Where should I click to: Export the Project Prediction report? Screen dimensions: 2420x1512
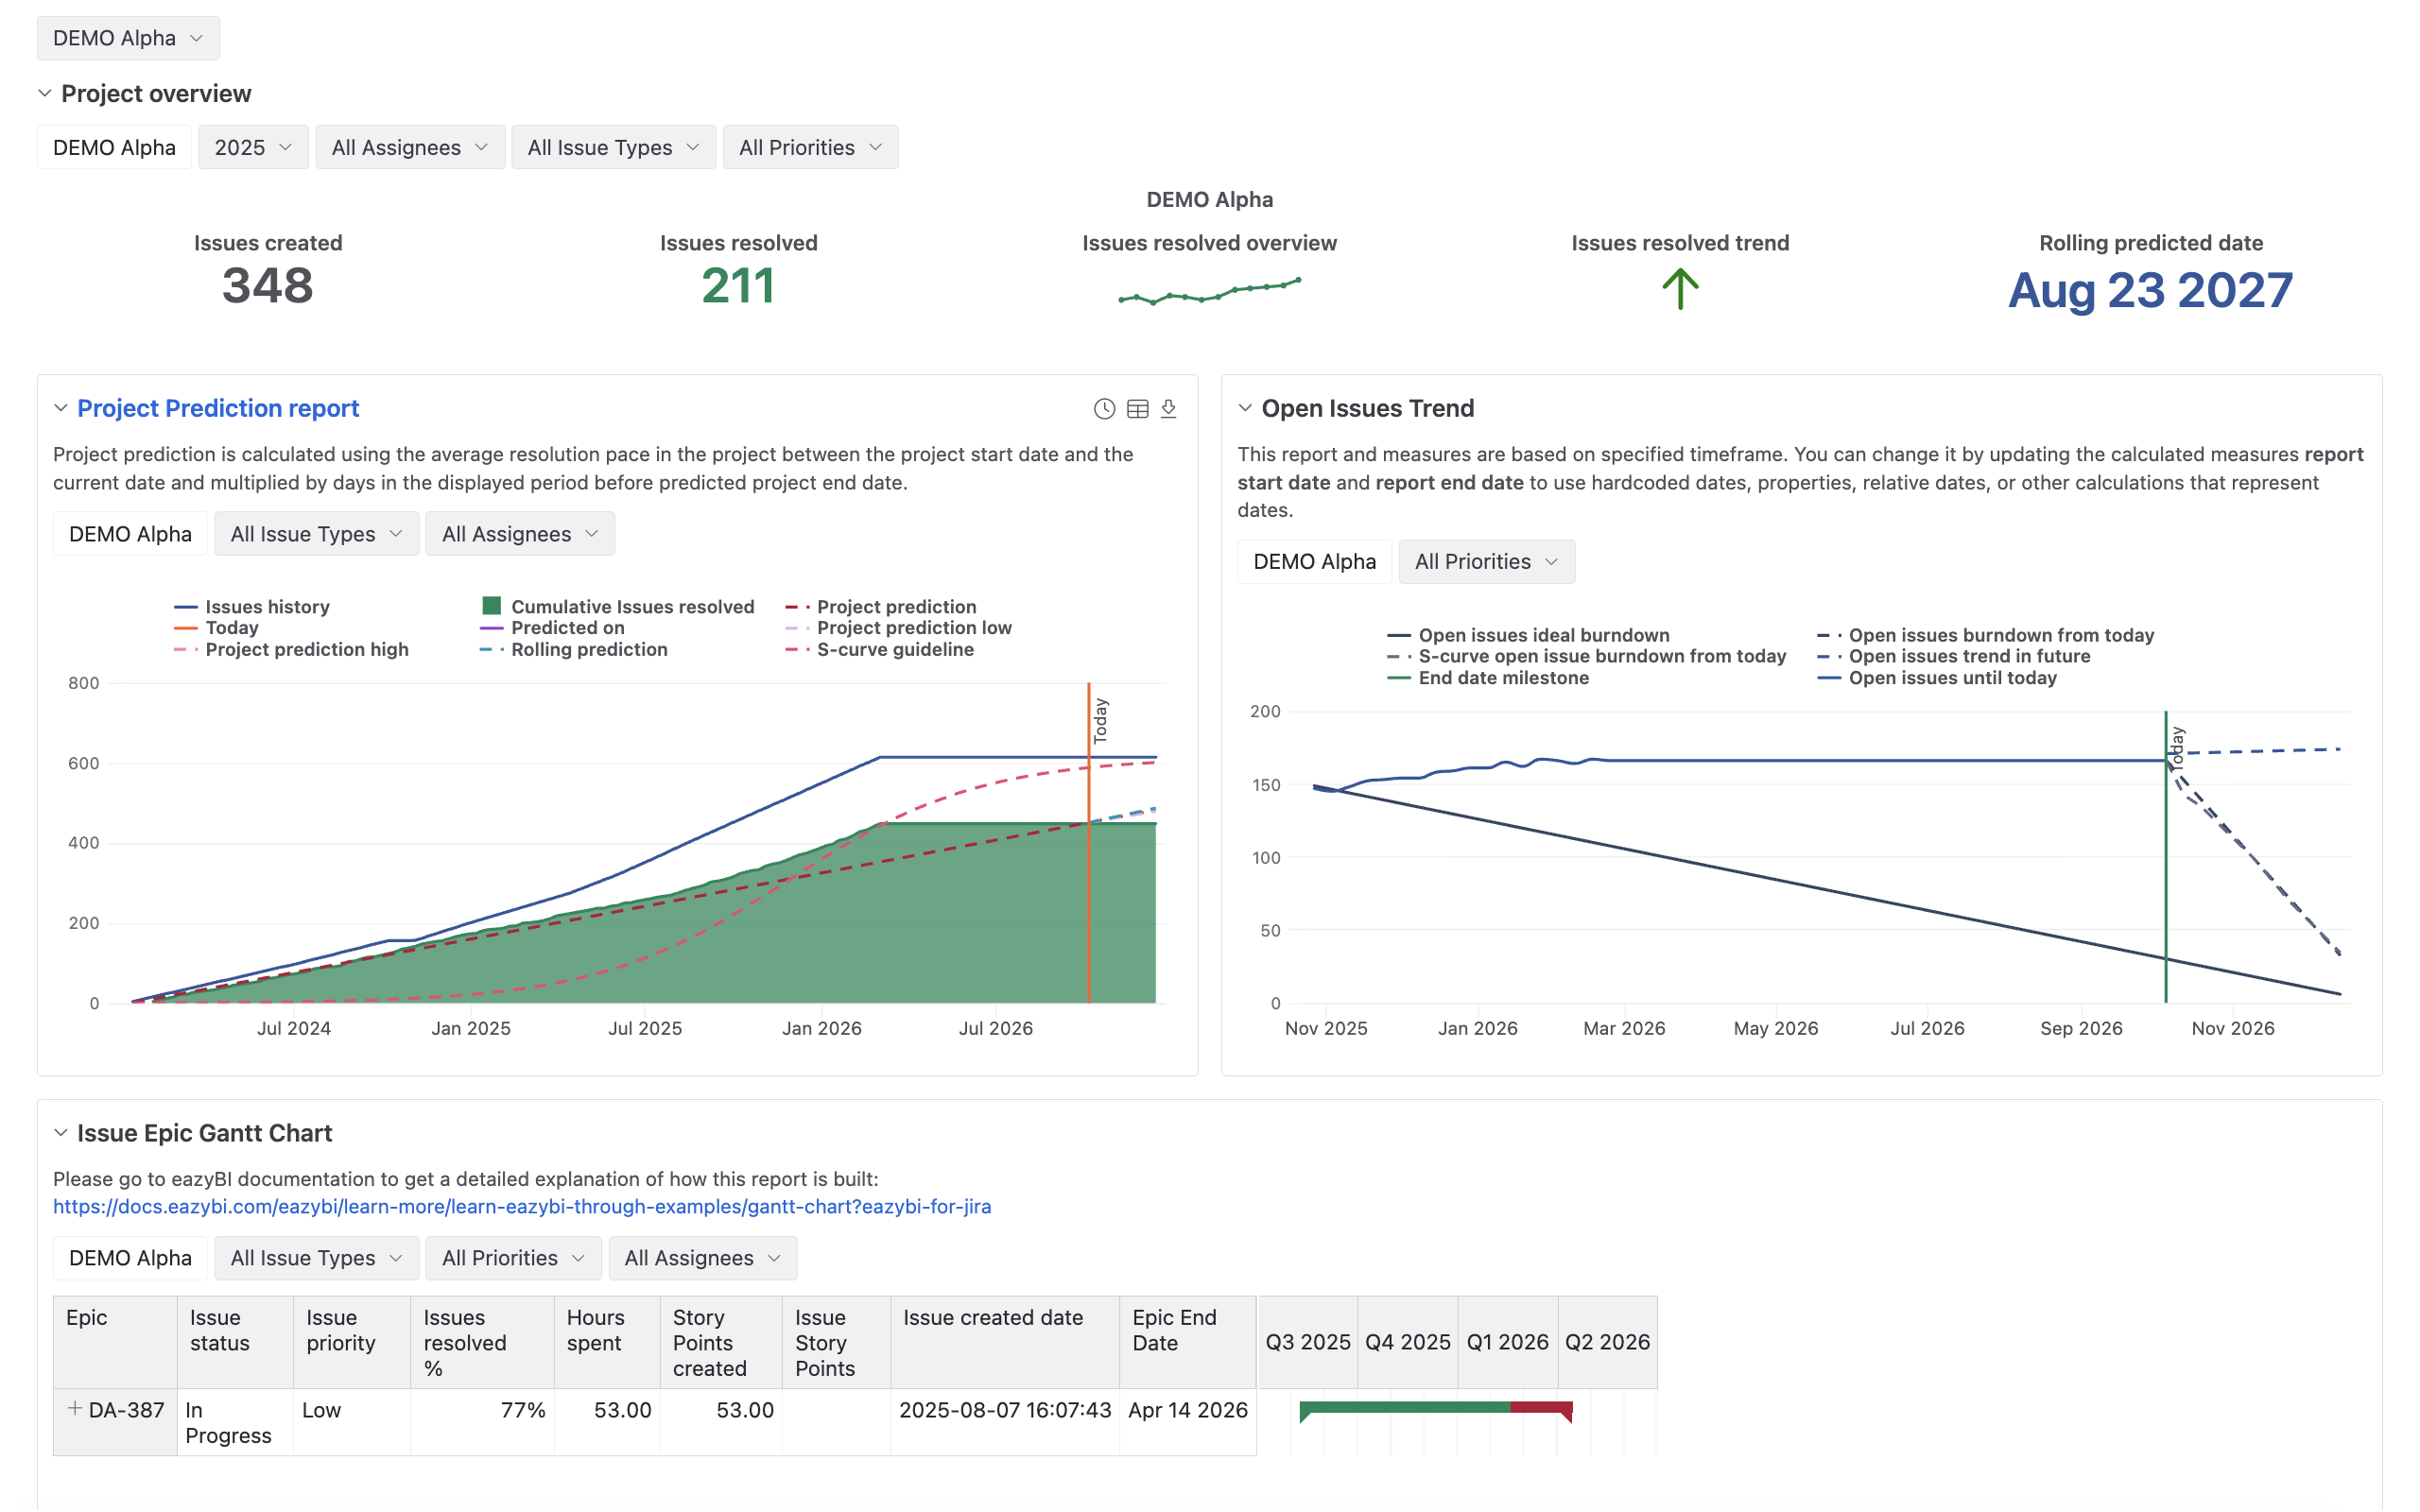tap(1168, 408)
